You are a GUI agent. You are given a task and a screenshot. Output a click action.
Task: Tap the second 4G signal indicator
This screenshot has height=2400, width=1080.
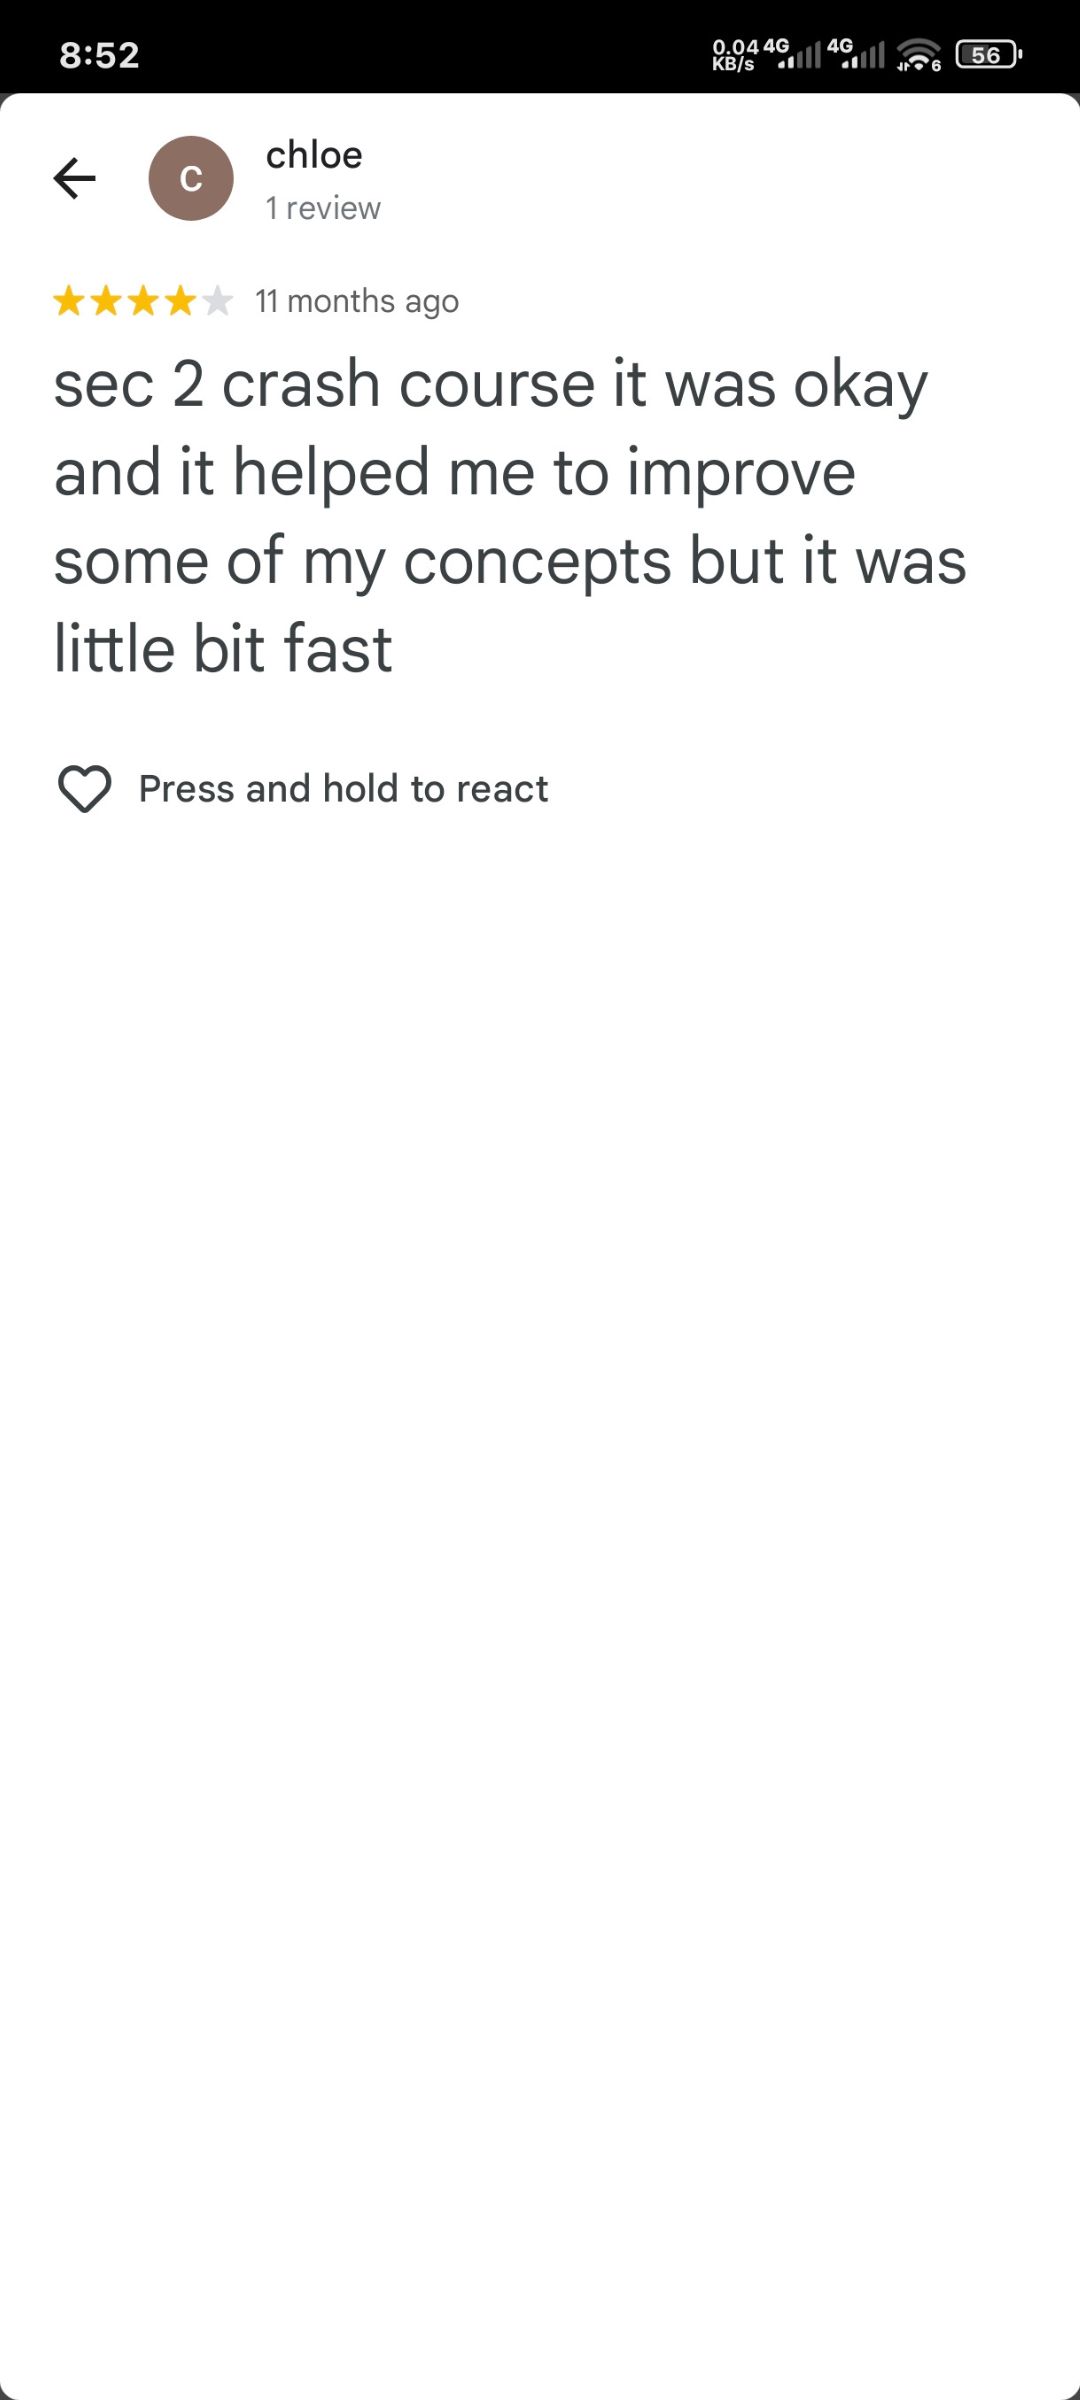pos(857,54)
